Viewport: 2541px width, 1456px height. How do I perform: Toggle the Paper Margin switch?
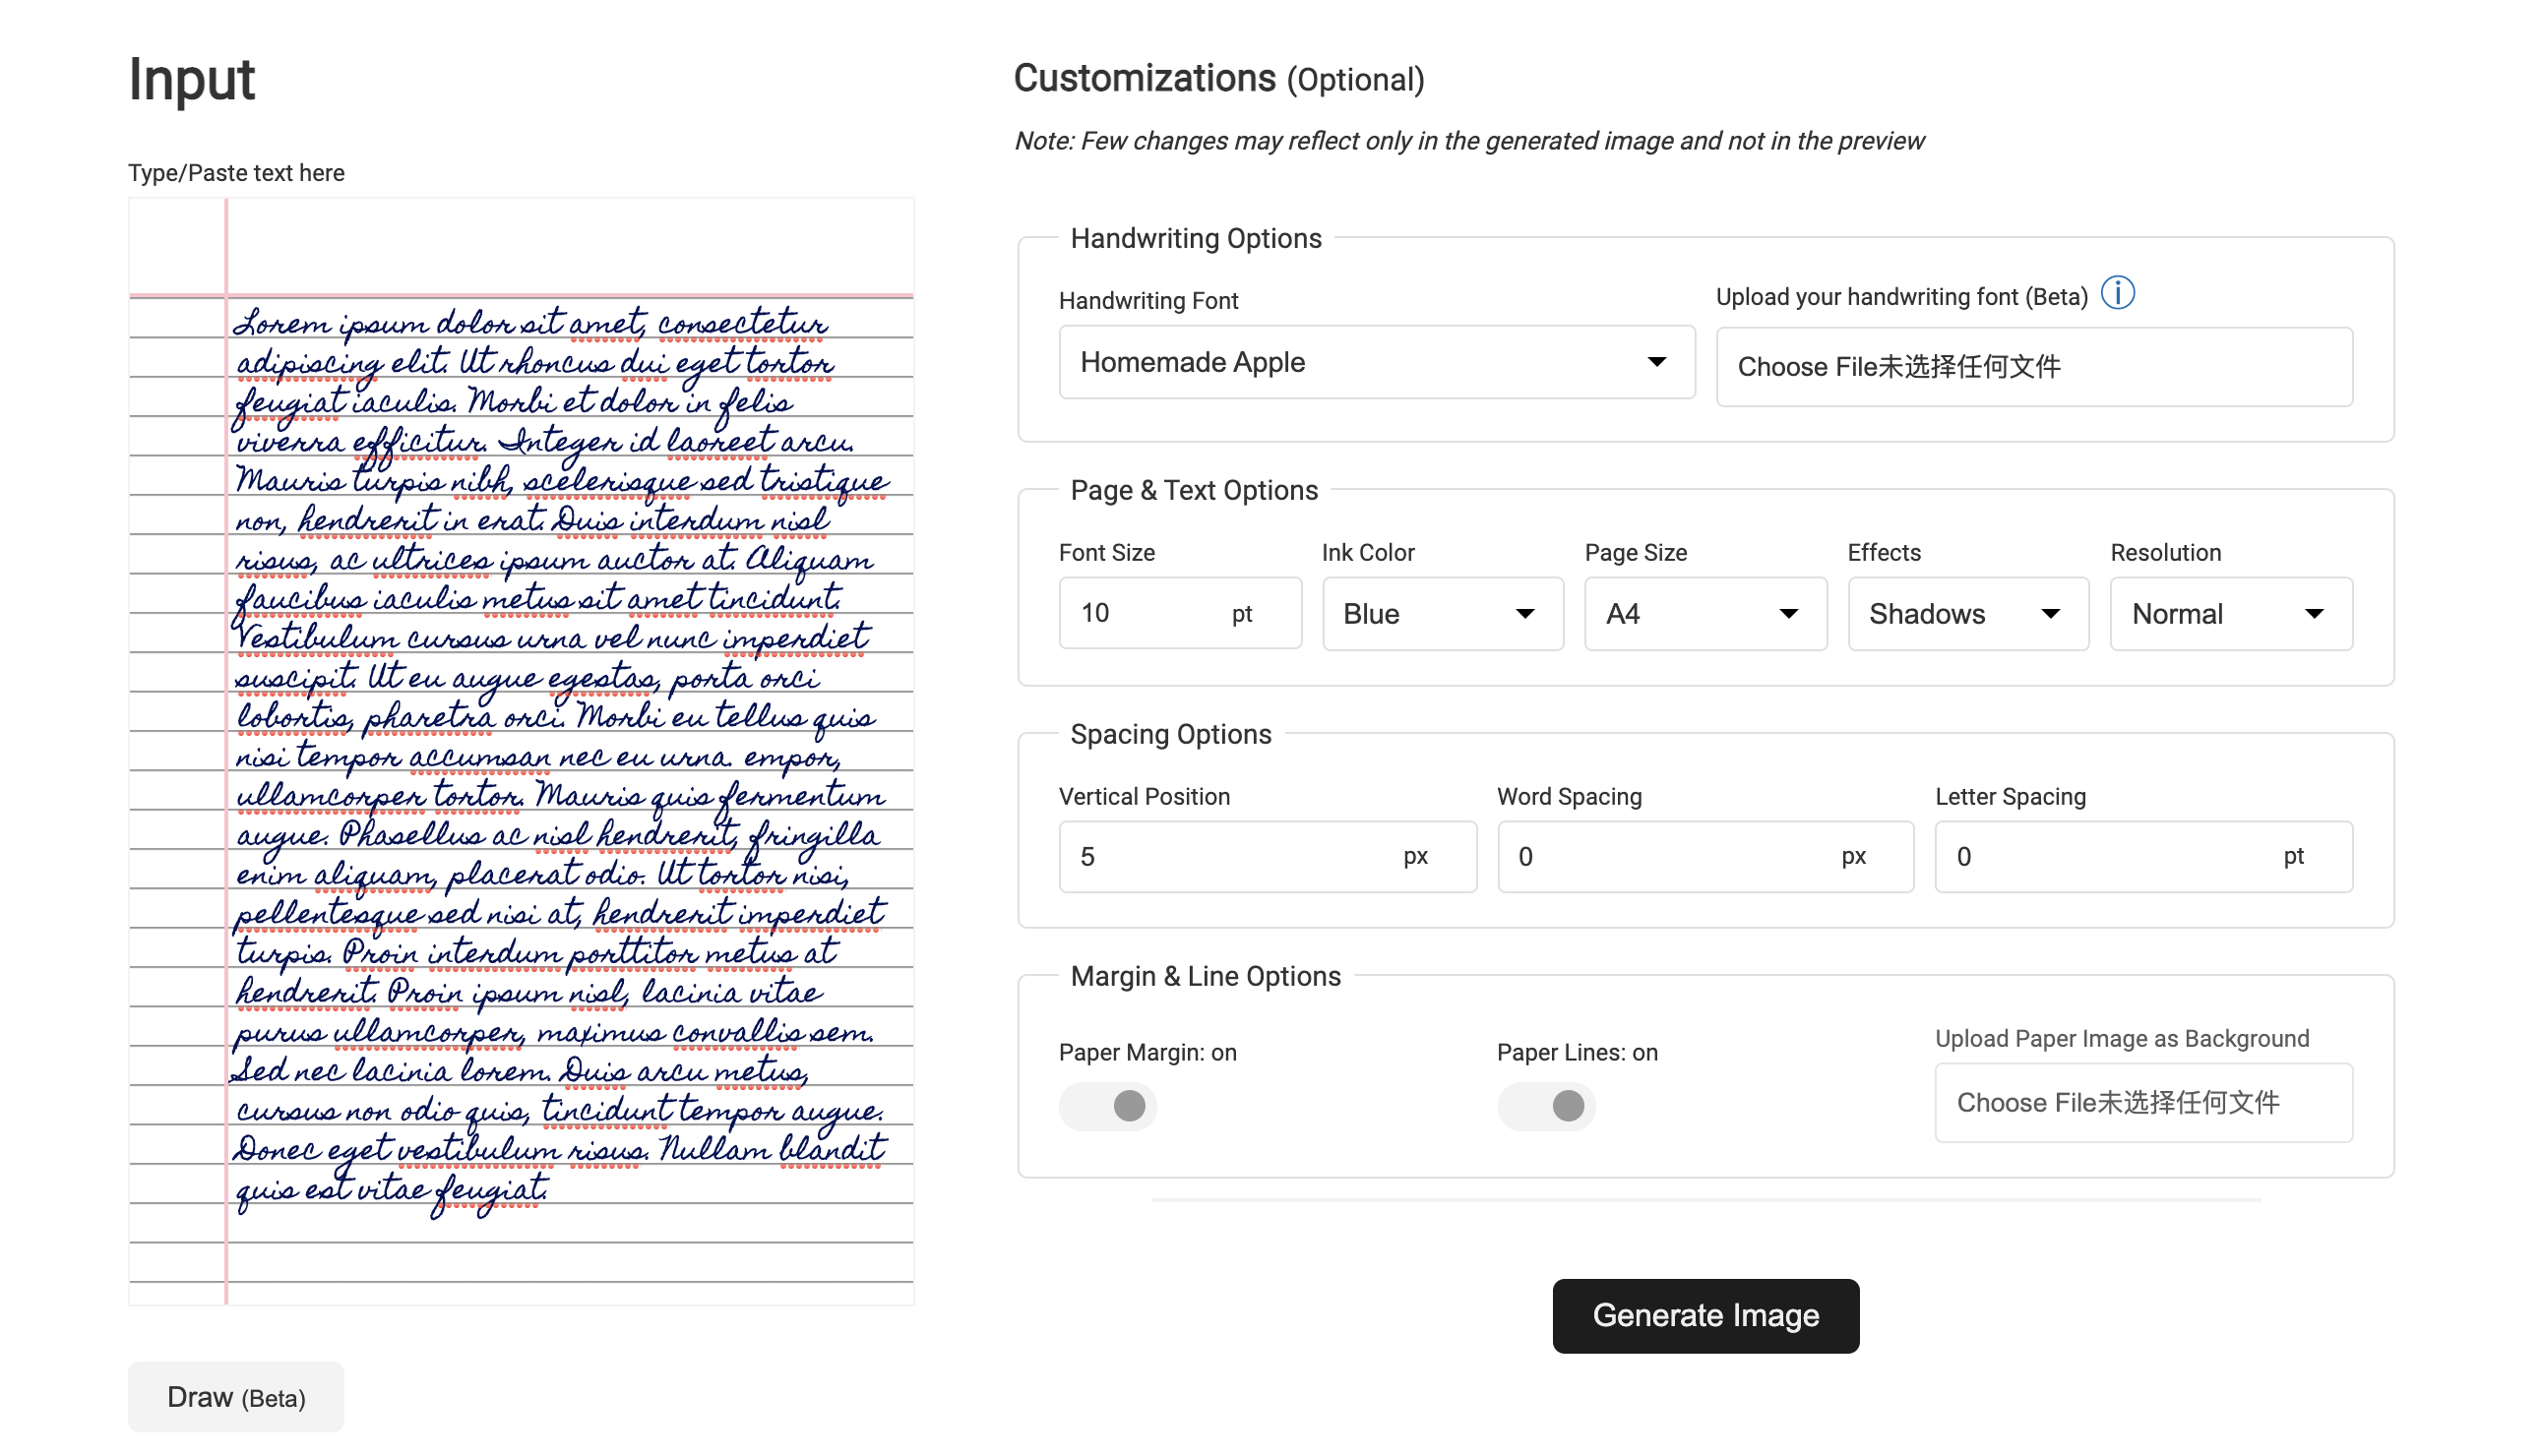1108,1106
